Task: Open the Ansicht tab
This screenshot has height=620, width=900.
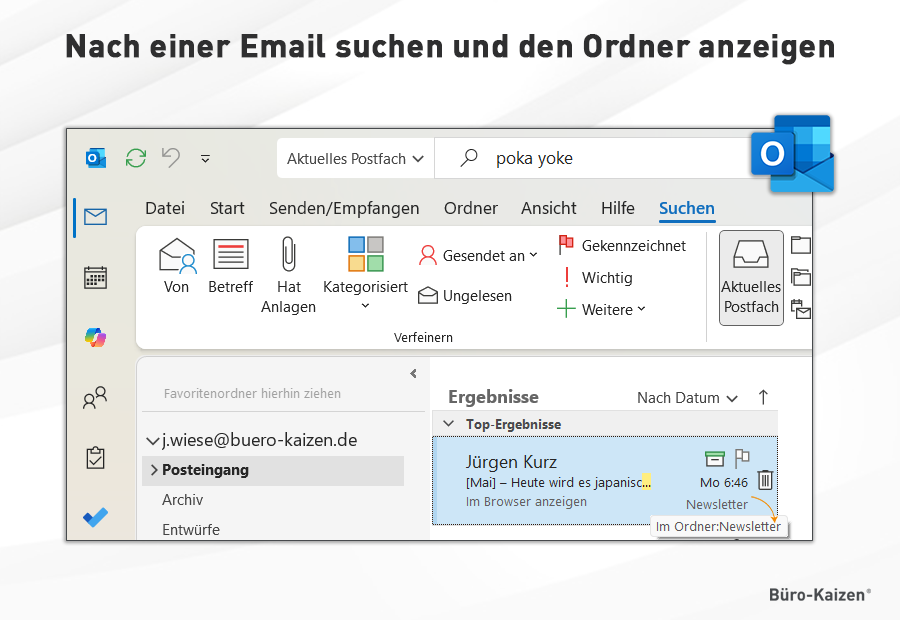Action: click(x=548, y=208)
